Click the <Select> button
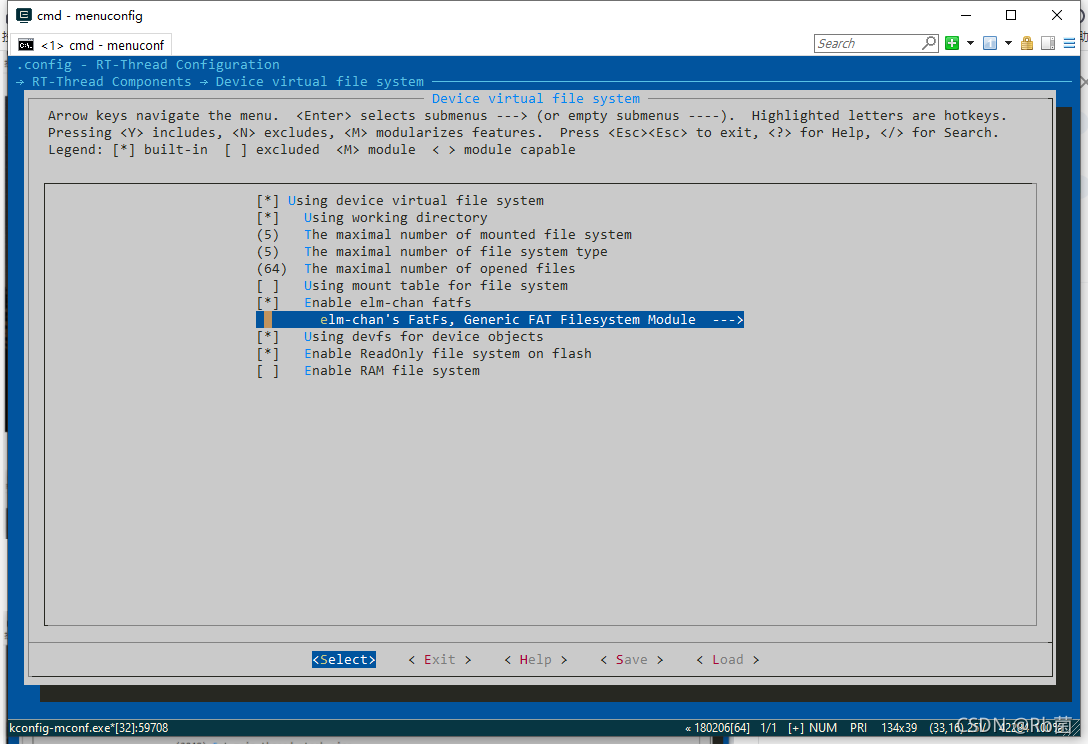This screenshot has width=1088, height=744. tap(343, 659)
